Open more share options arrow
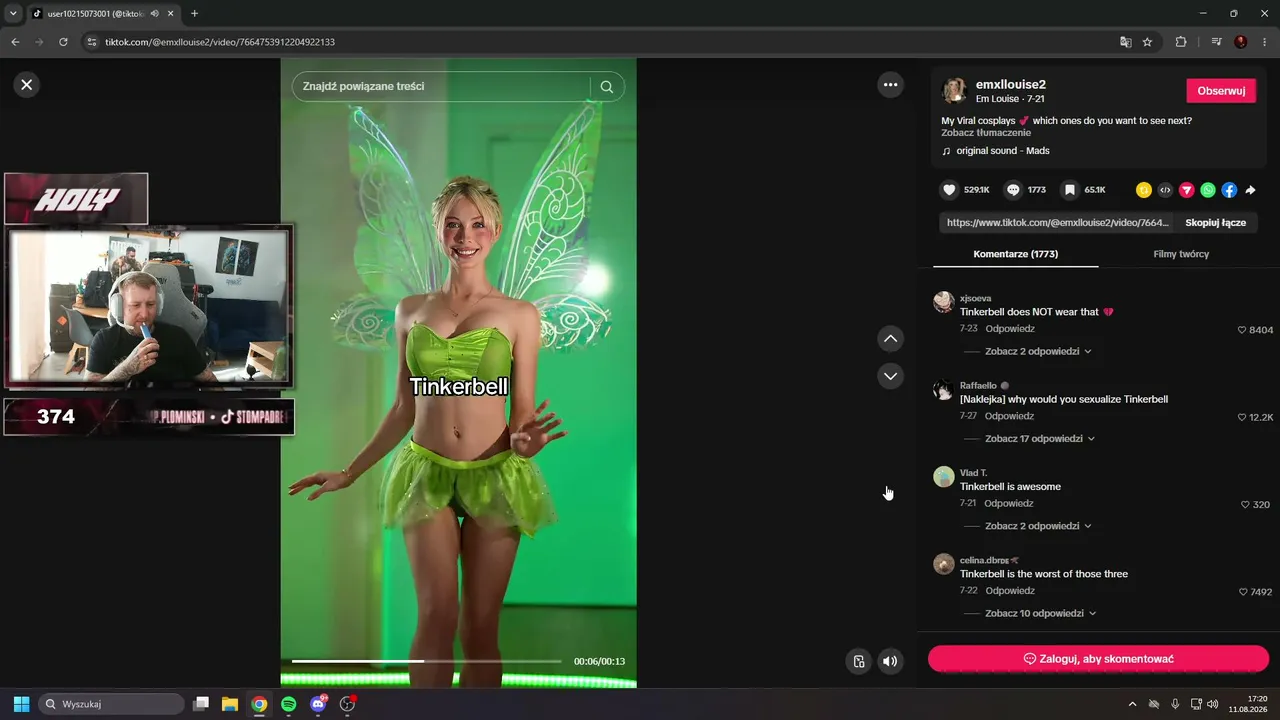This screenshot has width=1280, height=720. click(1250, 190)
